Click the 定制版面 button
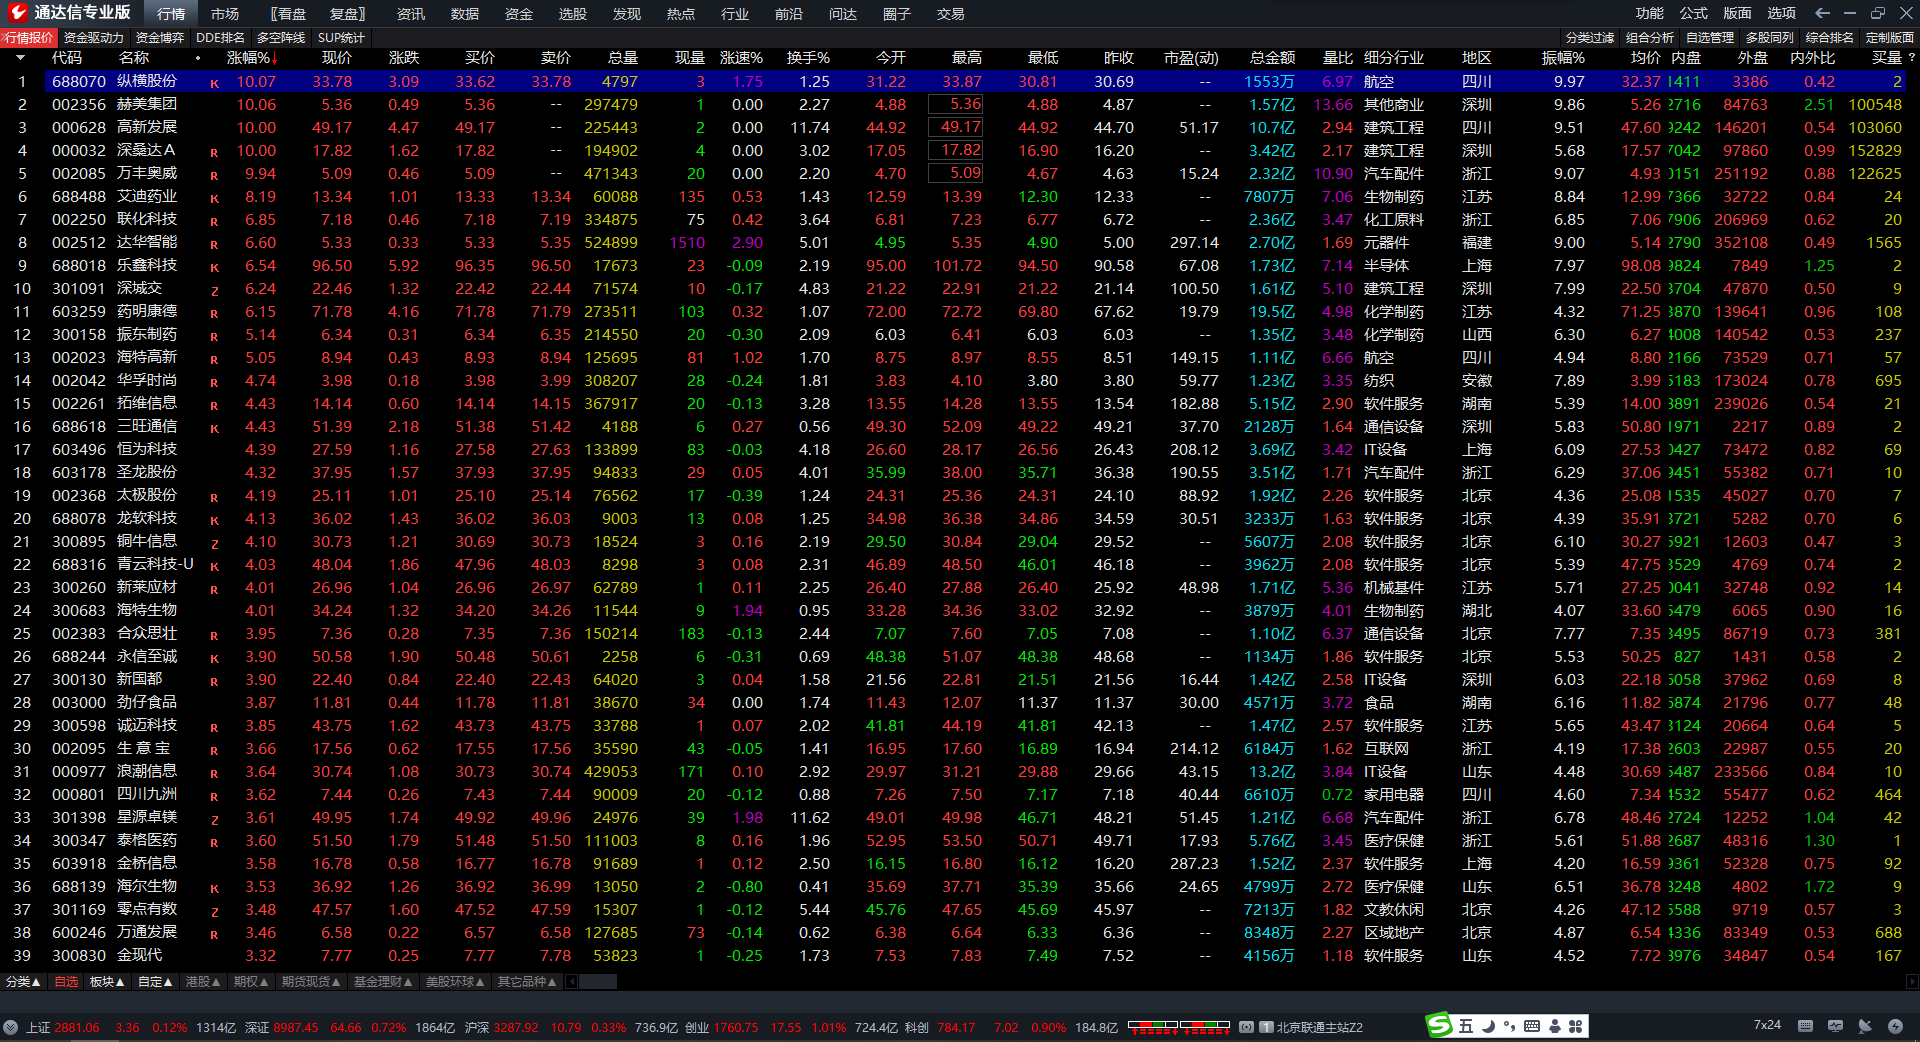This screenshot has height=1042, width=1920. 1890,38
